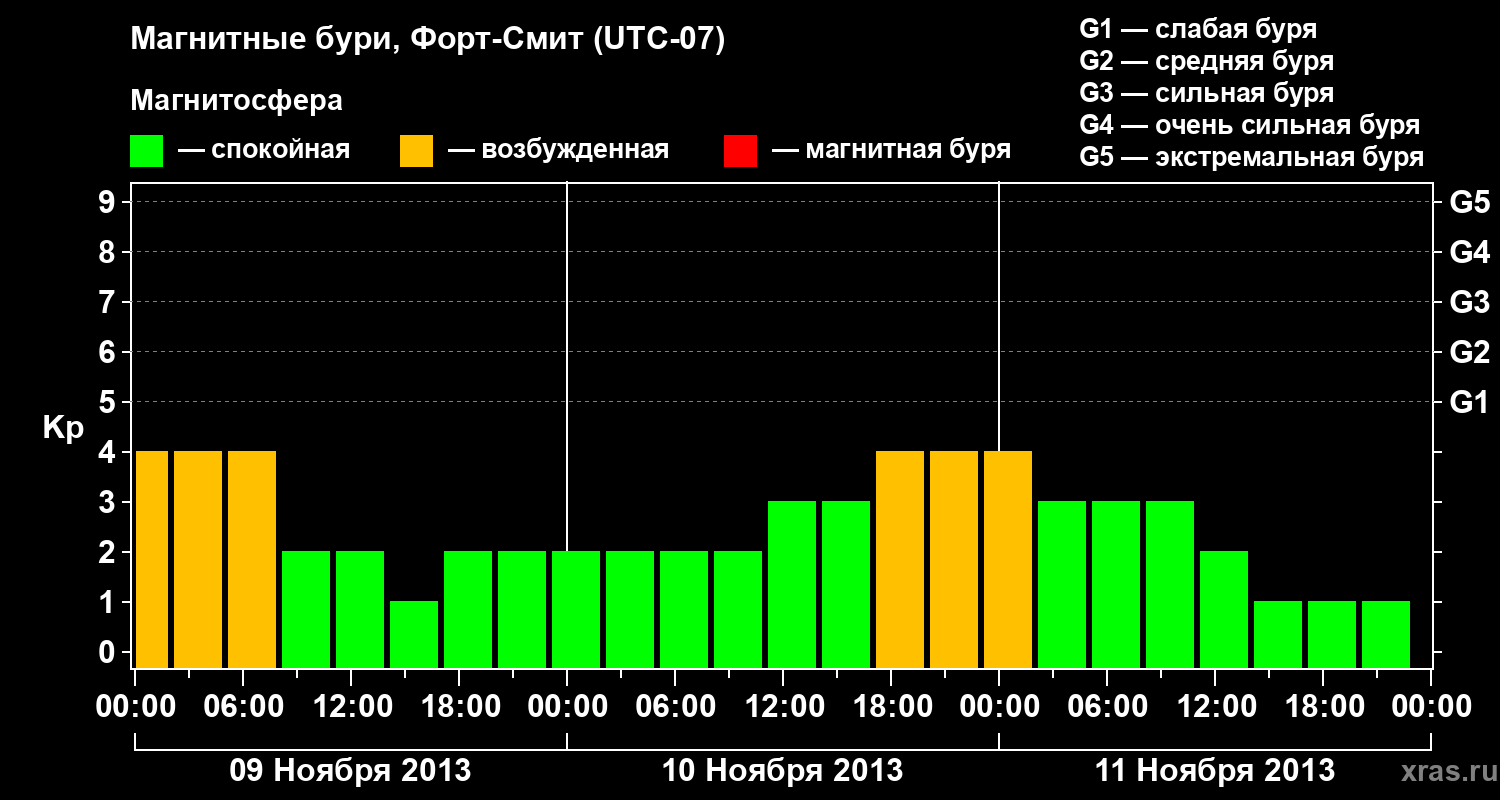Click the orange 06:00–09:00 bar on 09 Ноября
Image resolution: width=1500 pixels, height=800 pixels.
(x=252, y=559)
